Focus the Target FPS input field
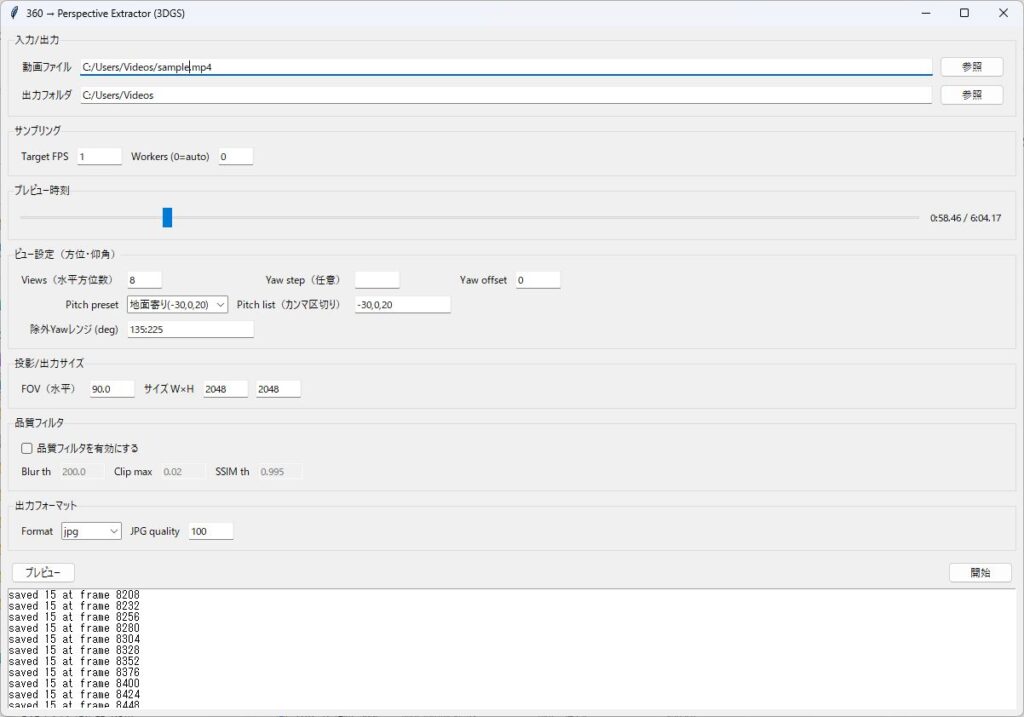The image size is (1024, 717). (98, 157)
